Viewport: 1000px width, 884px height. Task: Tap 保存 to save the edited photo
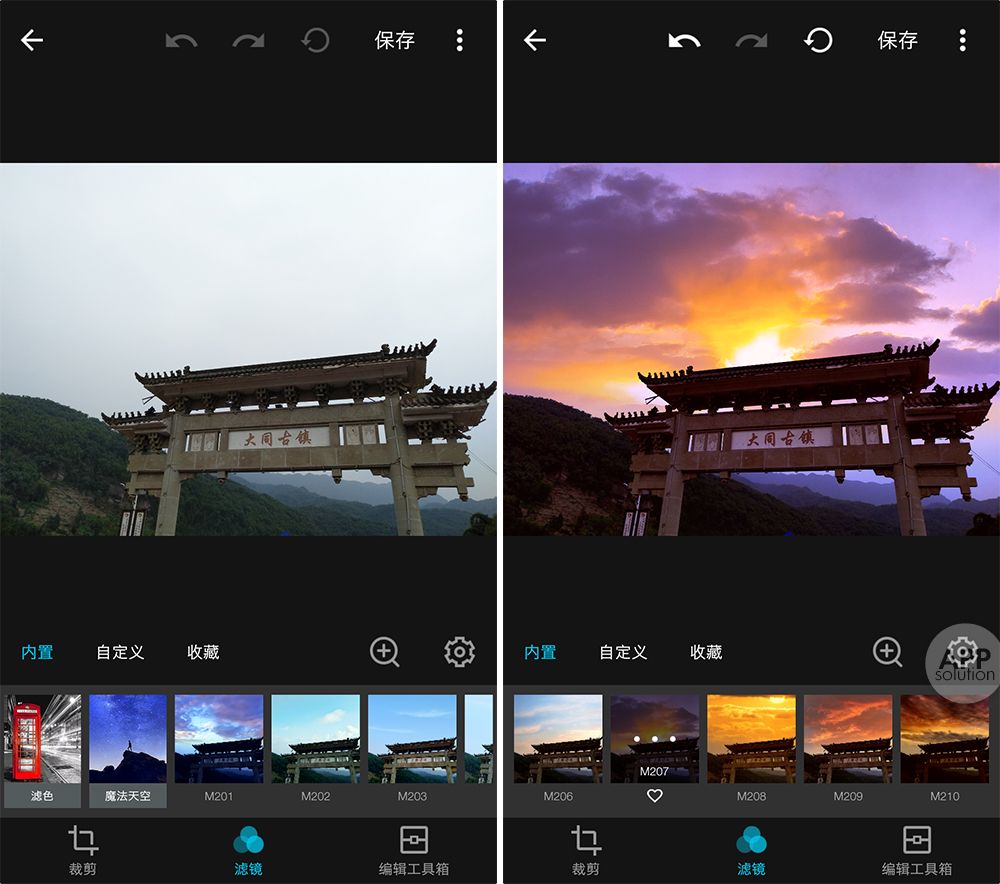click(394, 40)
